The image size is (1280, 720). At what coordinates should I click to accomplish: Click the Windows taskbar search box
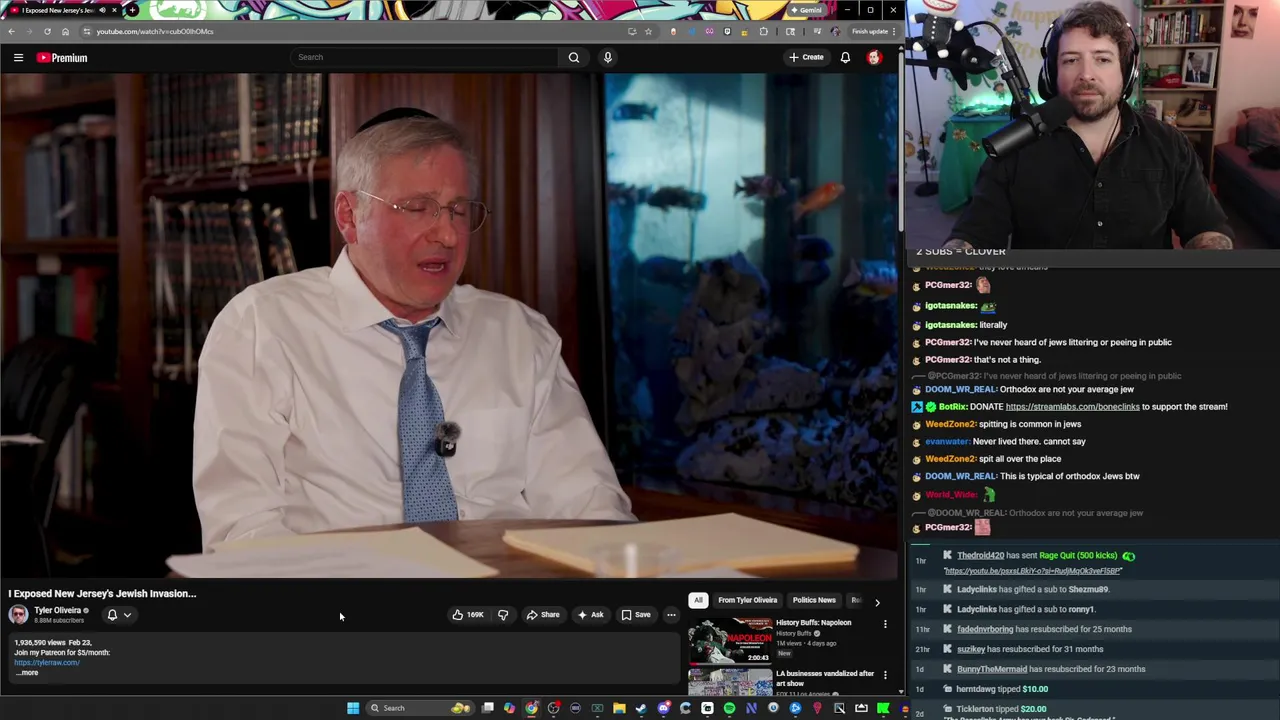pyautogui.click(x=420, y=708)
